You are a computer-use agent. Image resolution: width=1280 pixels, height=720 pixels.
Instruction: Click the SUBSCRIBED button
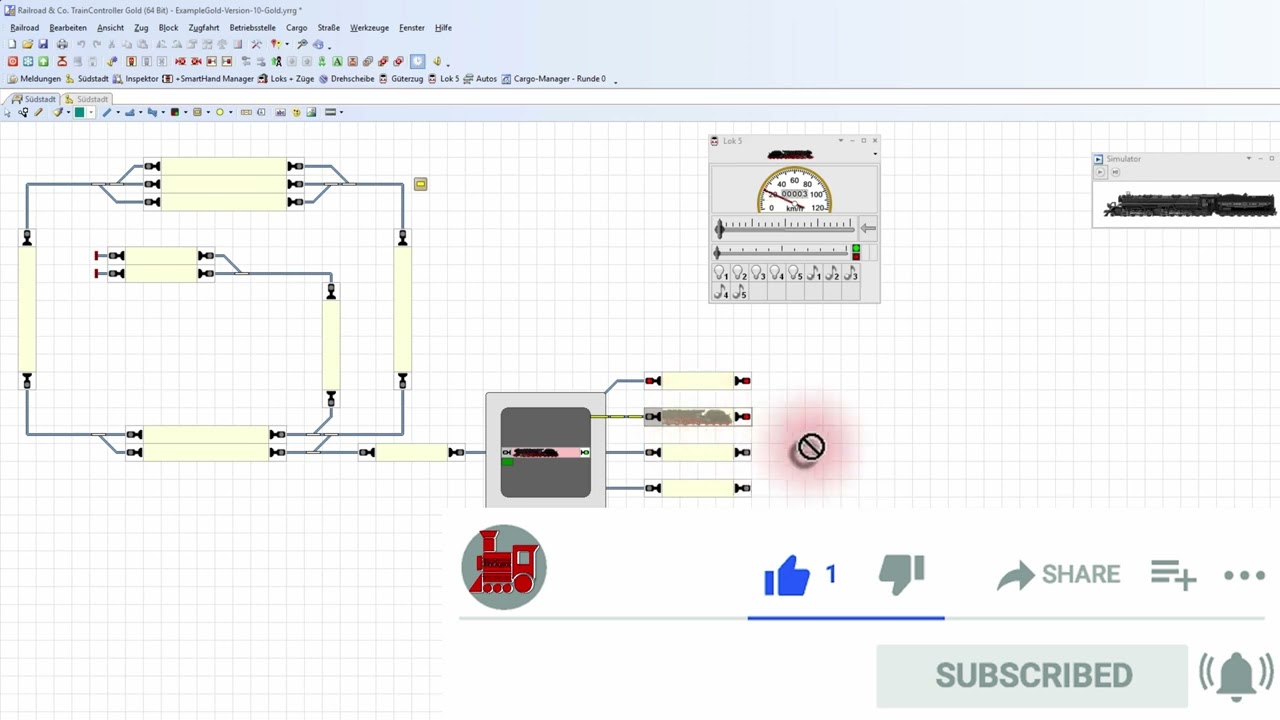(x=1032, y=676)
